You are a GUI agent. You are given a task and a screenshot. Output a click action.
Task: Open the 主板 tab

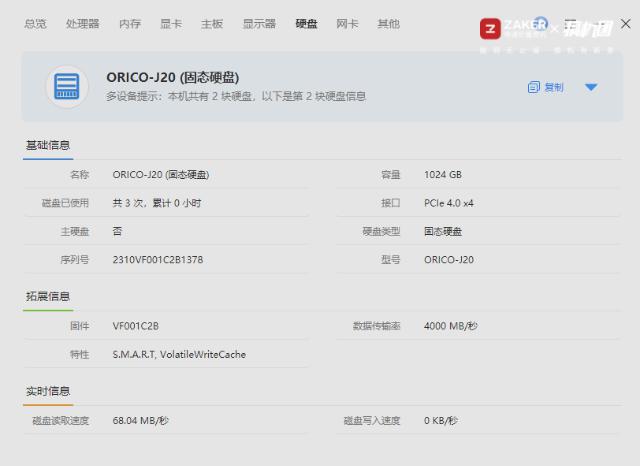coord(212,24)
